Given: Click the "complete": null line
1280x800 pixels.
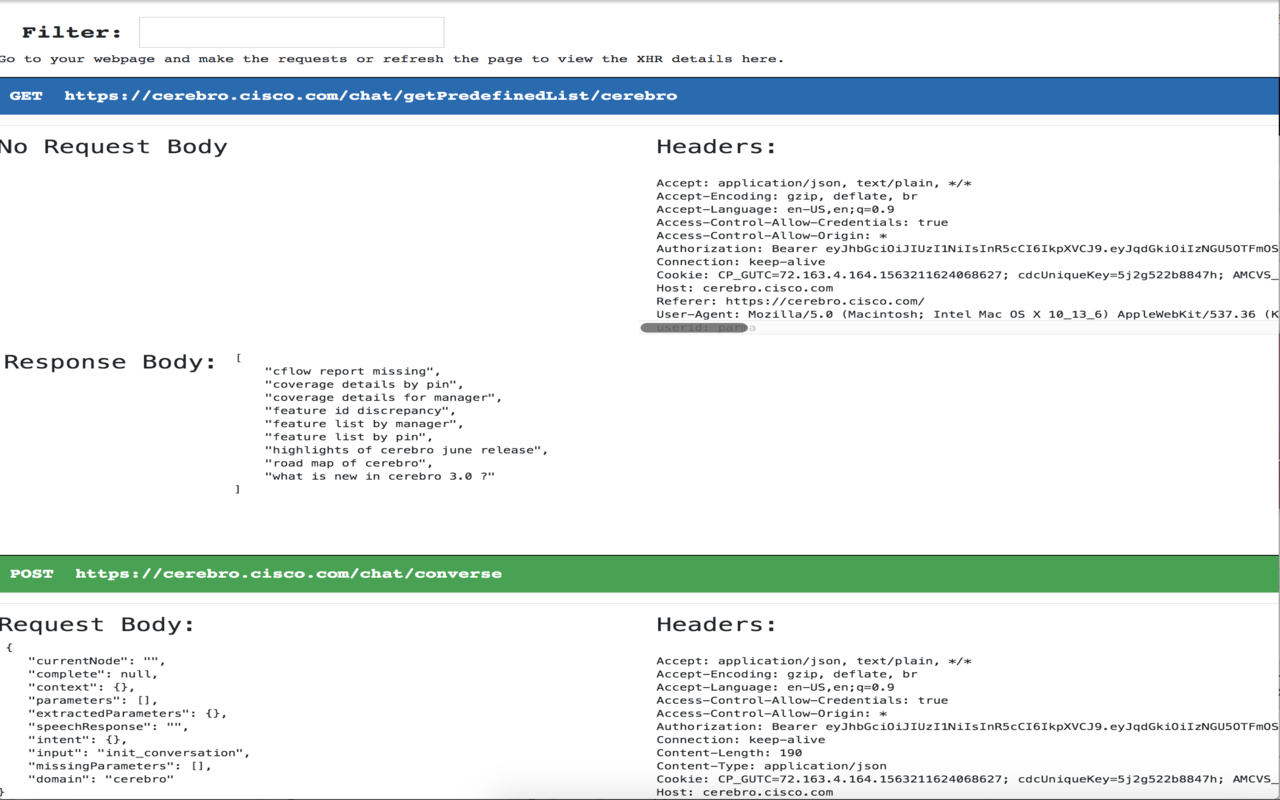Looking at the screenshot, I should (93, 674).
